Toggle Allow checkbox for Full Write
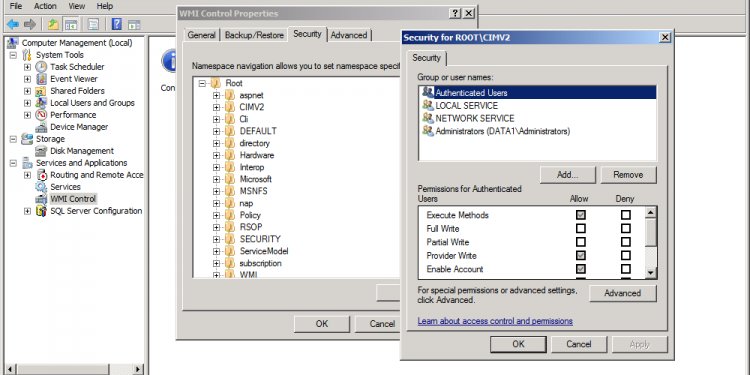The height and width of the screenshot is (375, 750). point(581,229)
